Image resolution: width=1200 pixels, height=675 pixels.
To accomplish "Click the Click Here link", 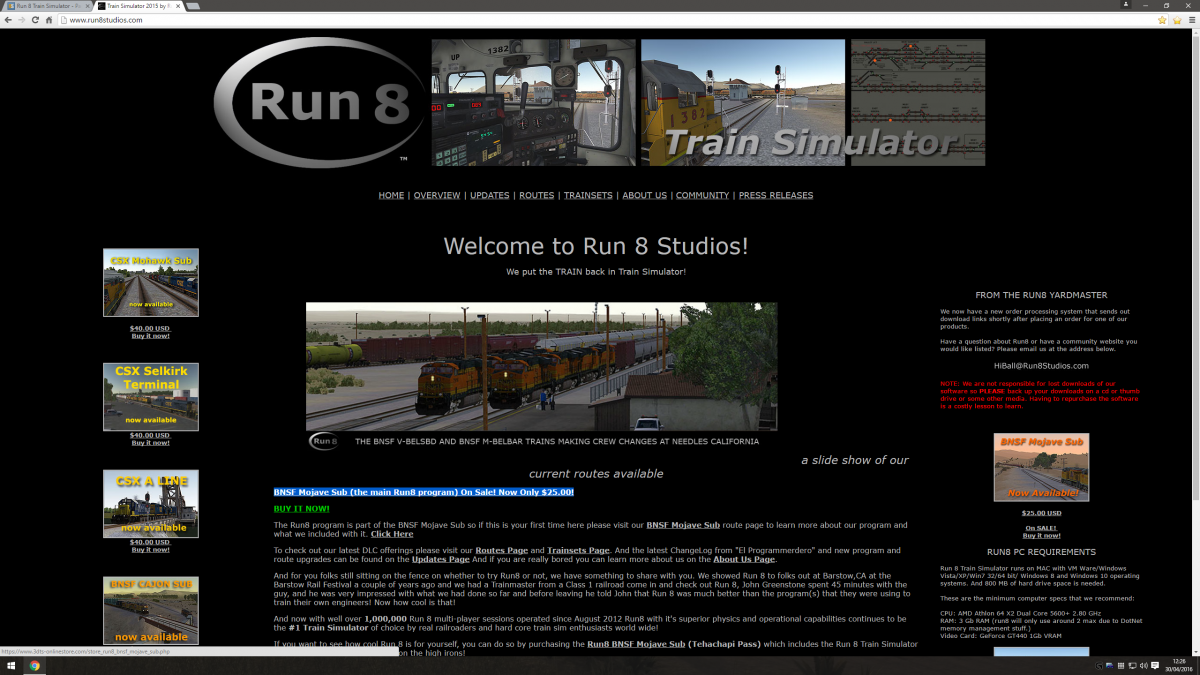I will (392, 534).
